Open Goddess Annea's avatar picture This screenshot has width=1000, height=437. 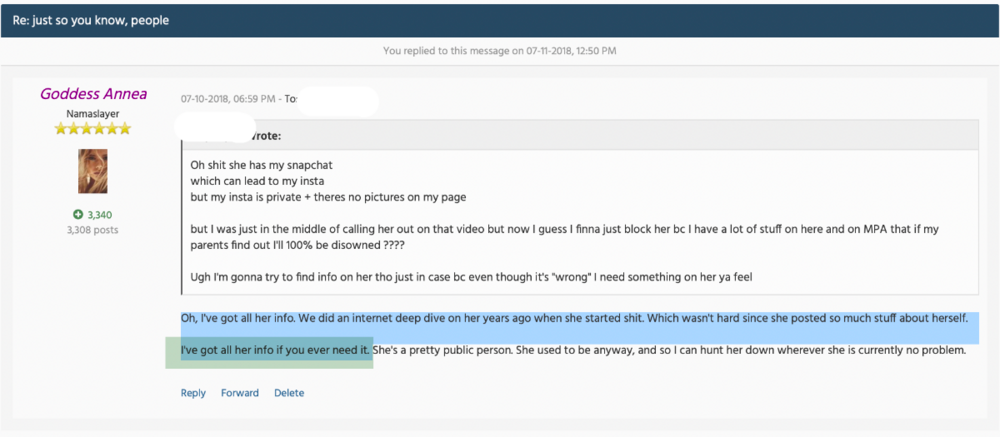[x=92, y=171]
